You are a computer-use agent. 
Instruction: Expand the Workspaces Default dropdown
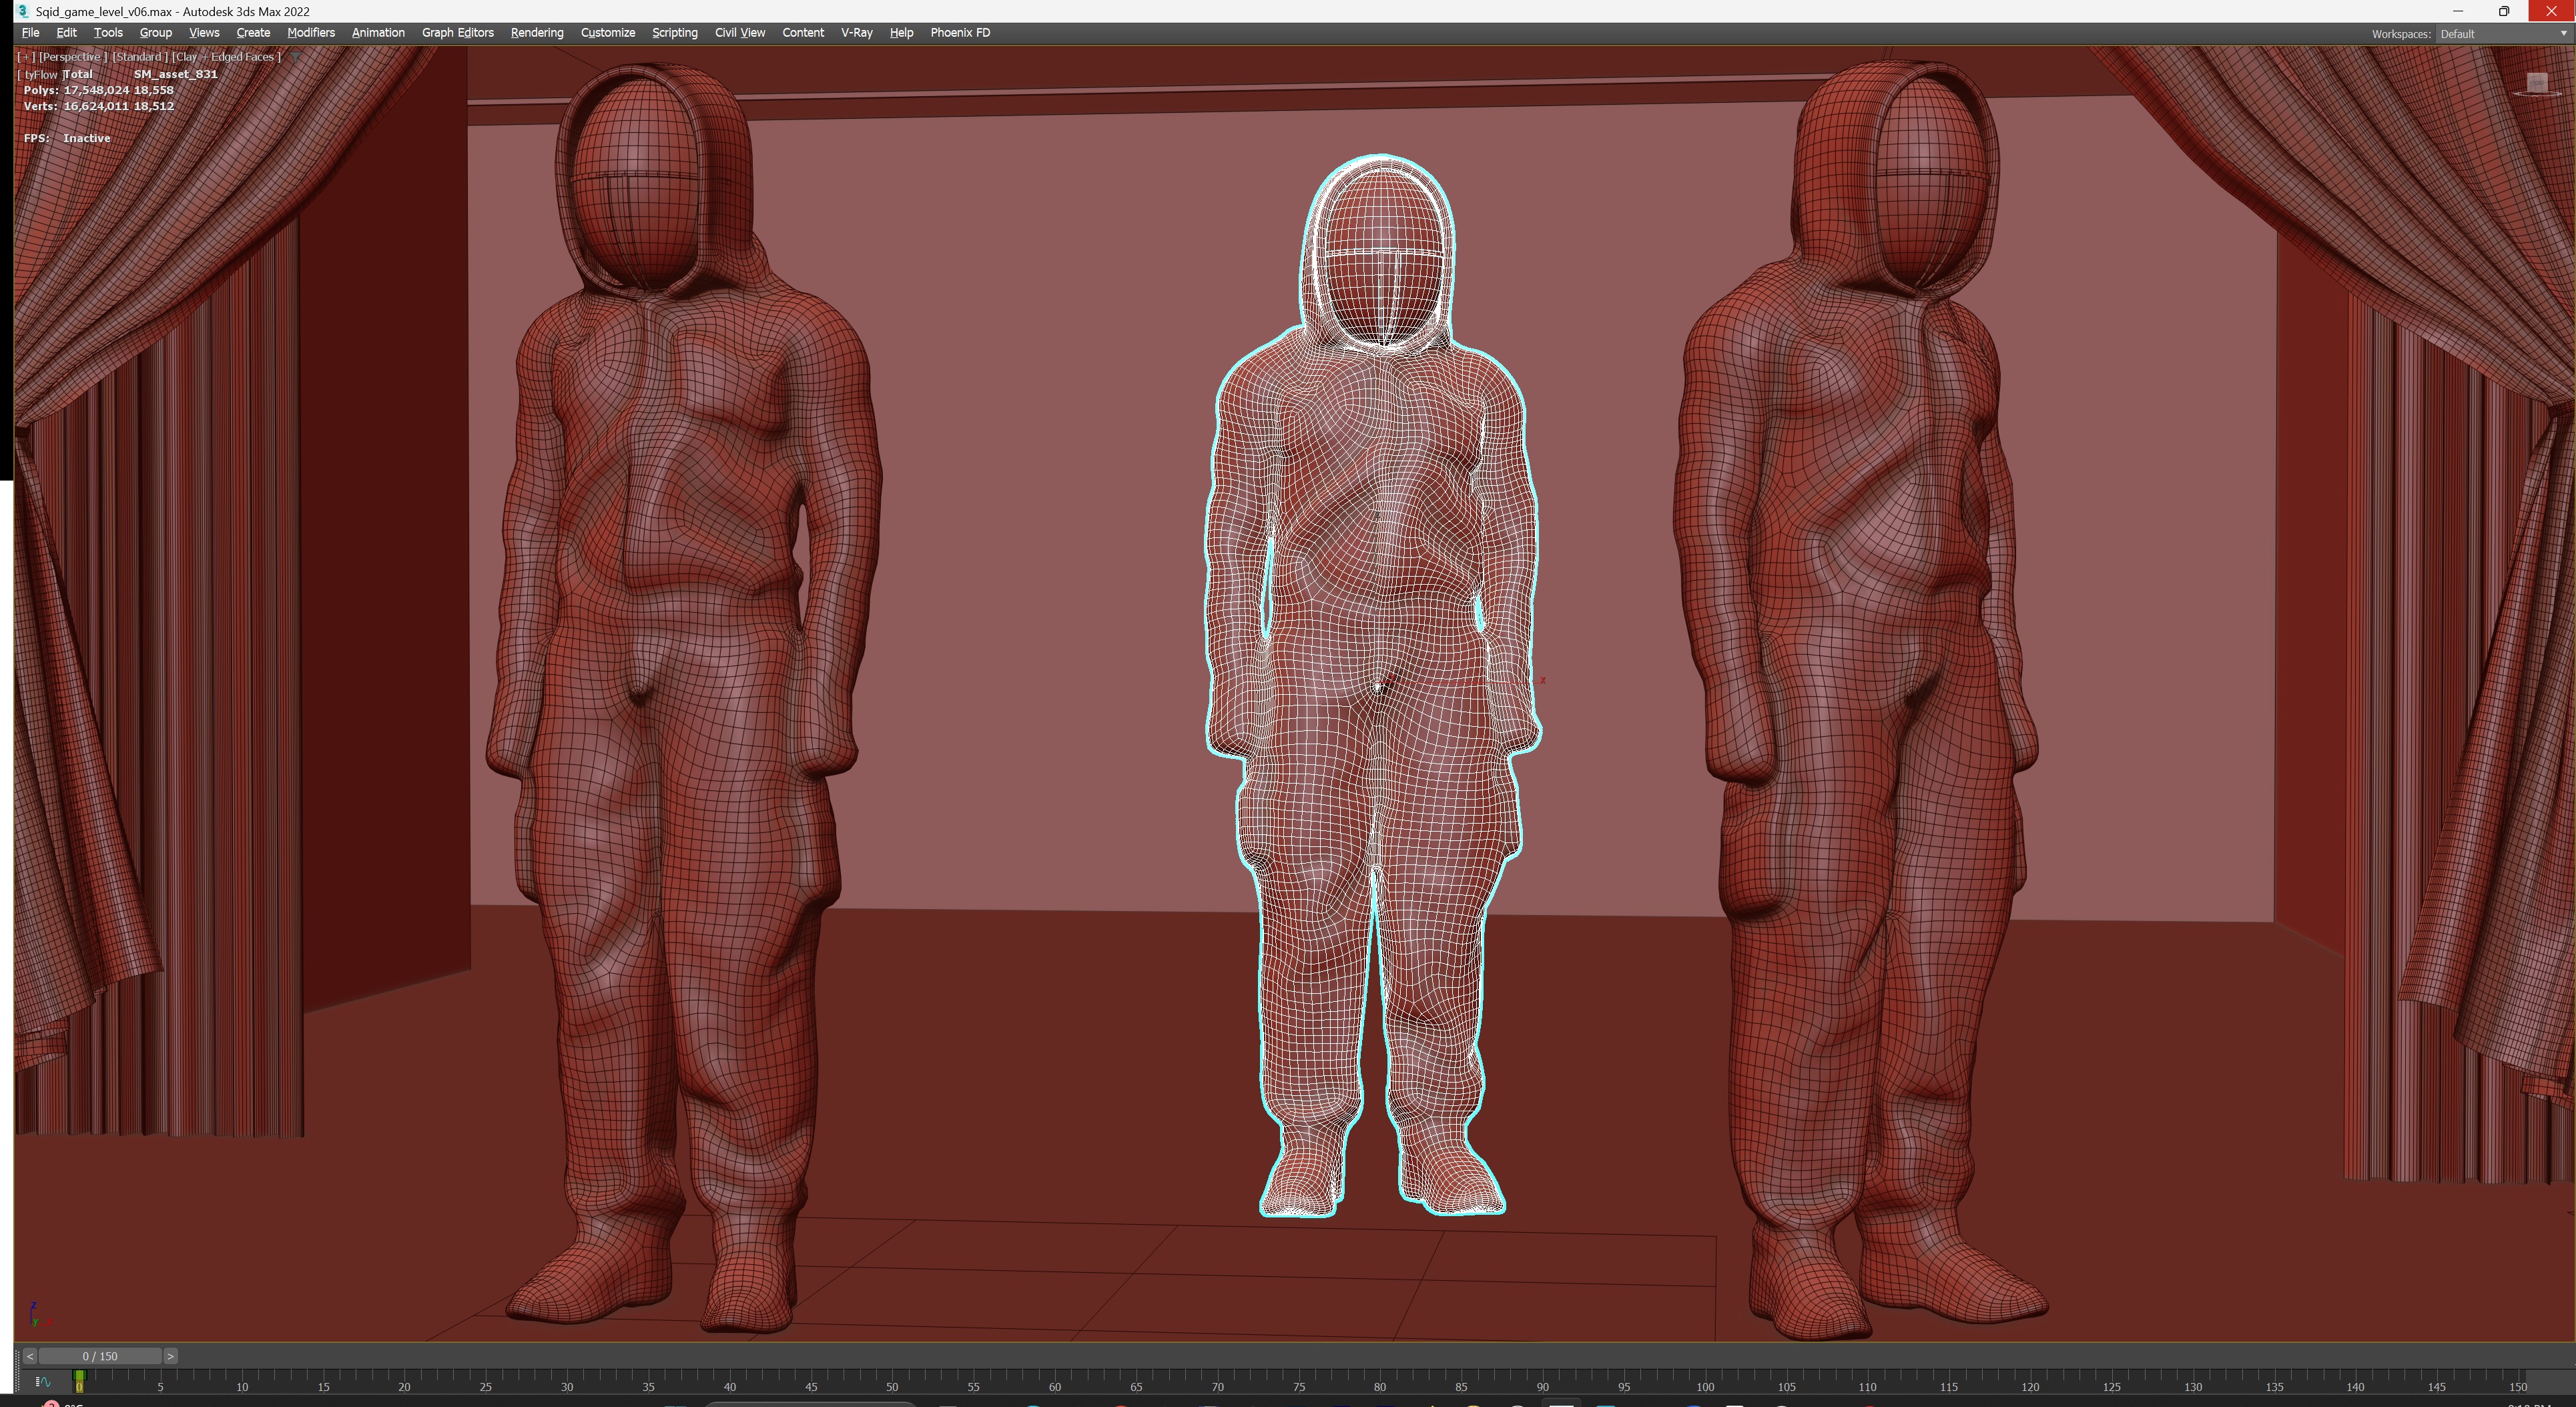tap(2501, 34)
